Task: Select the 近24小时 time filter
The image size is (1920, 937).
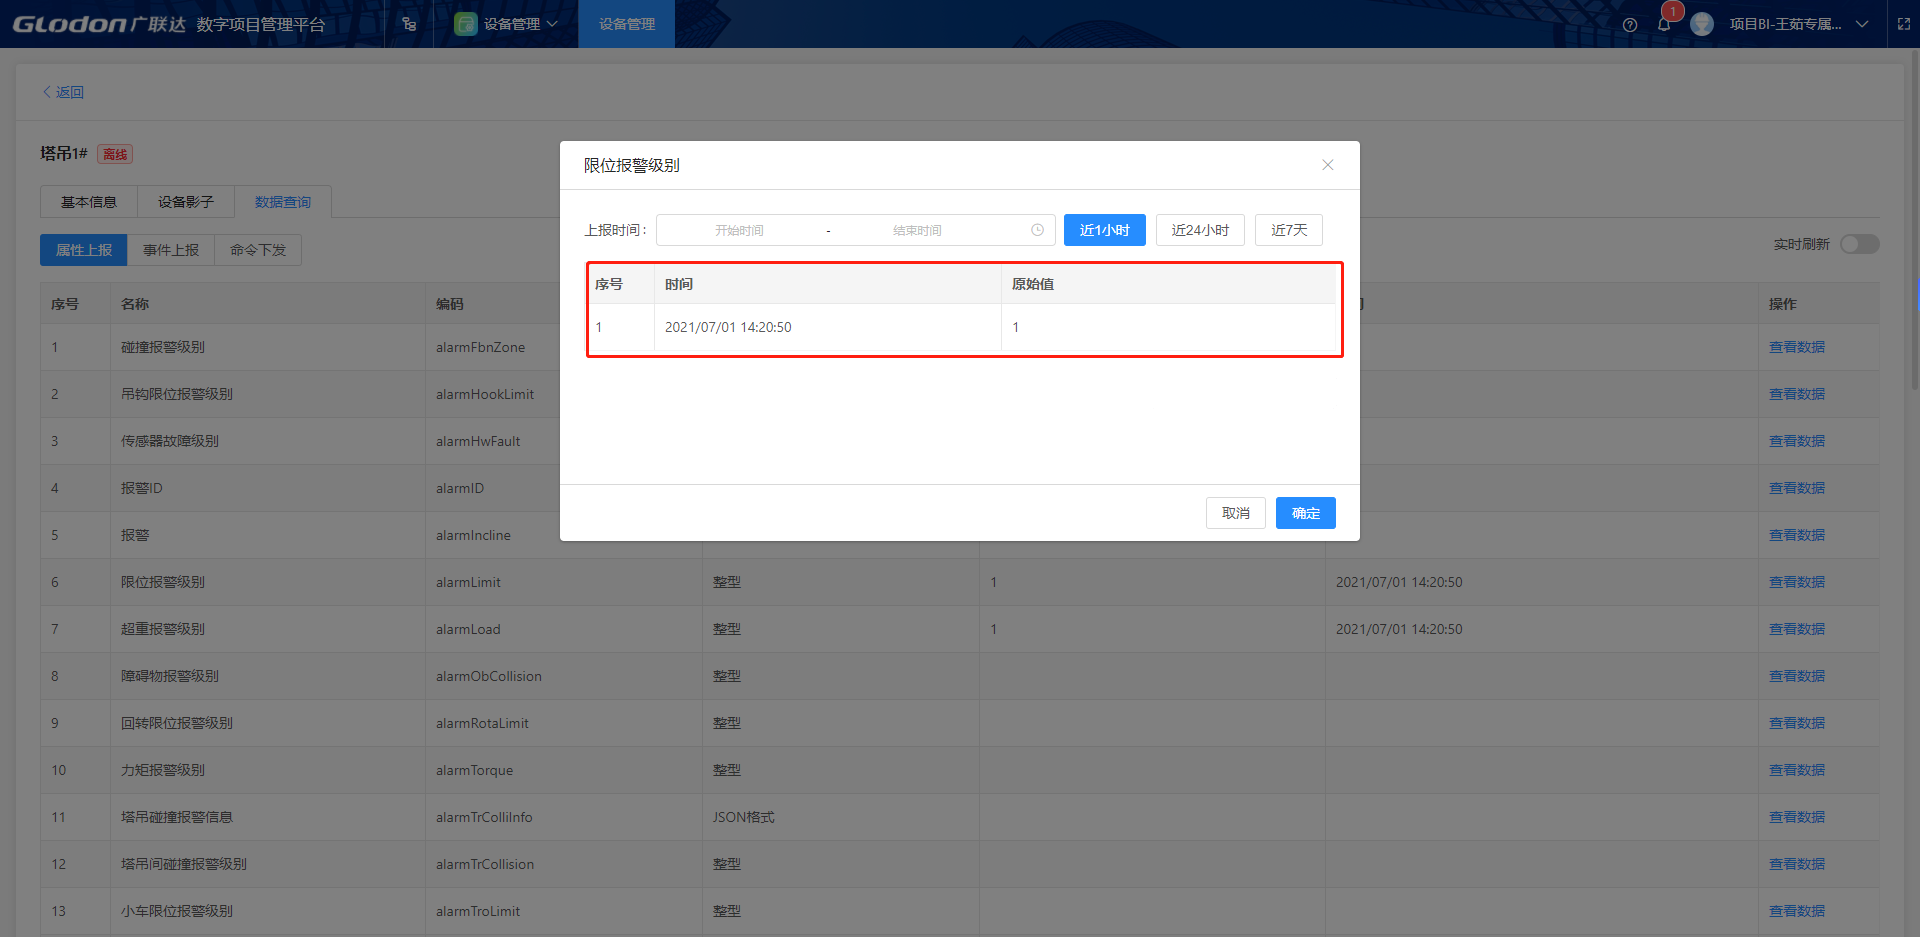Action: 1199,230
